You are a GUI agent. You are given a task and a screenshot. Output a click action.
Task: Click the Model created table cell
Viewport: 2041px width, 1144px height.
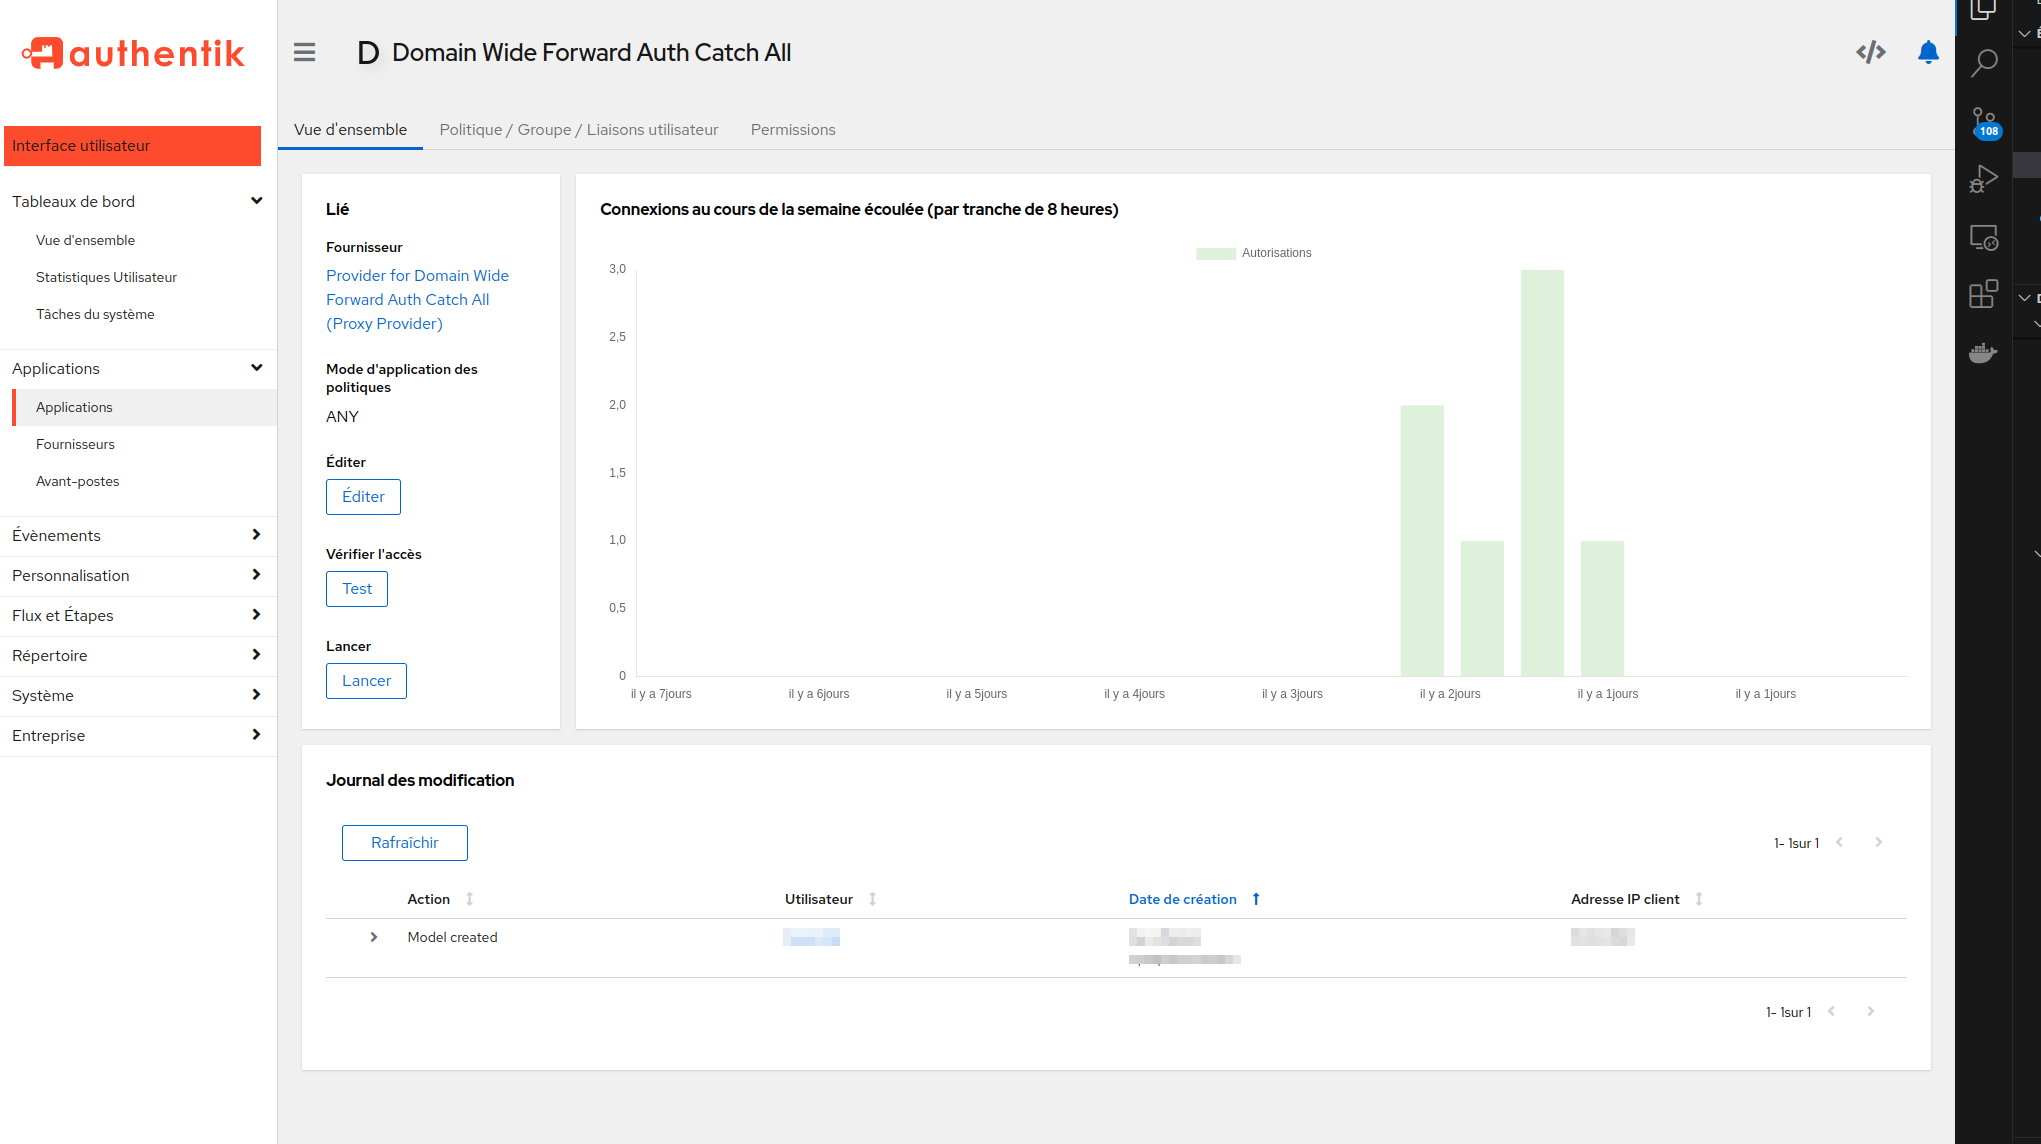pyautogui.click(x=452, y=937)
